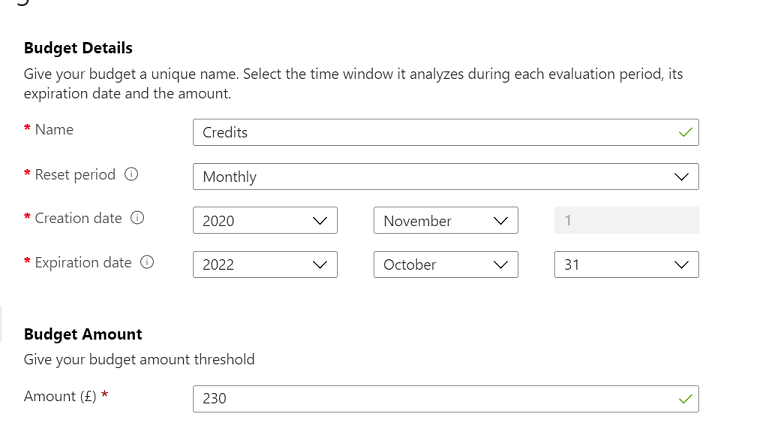Click the green checkmark in Amount field
The width and height of the screenshot is (757, 426).
tap(685, 399)
